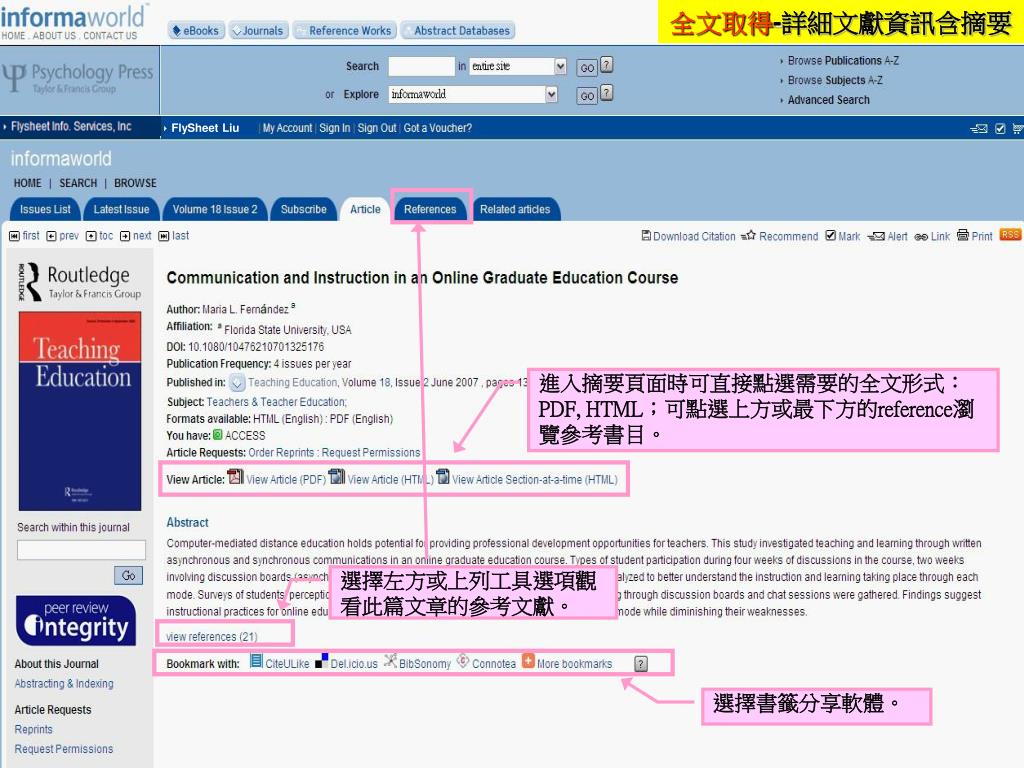Click the Teaching Education link in Published in
This screenshot has height=768, width=1024.
293,383
